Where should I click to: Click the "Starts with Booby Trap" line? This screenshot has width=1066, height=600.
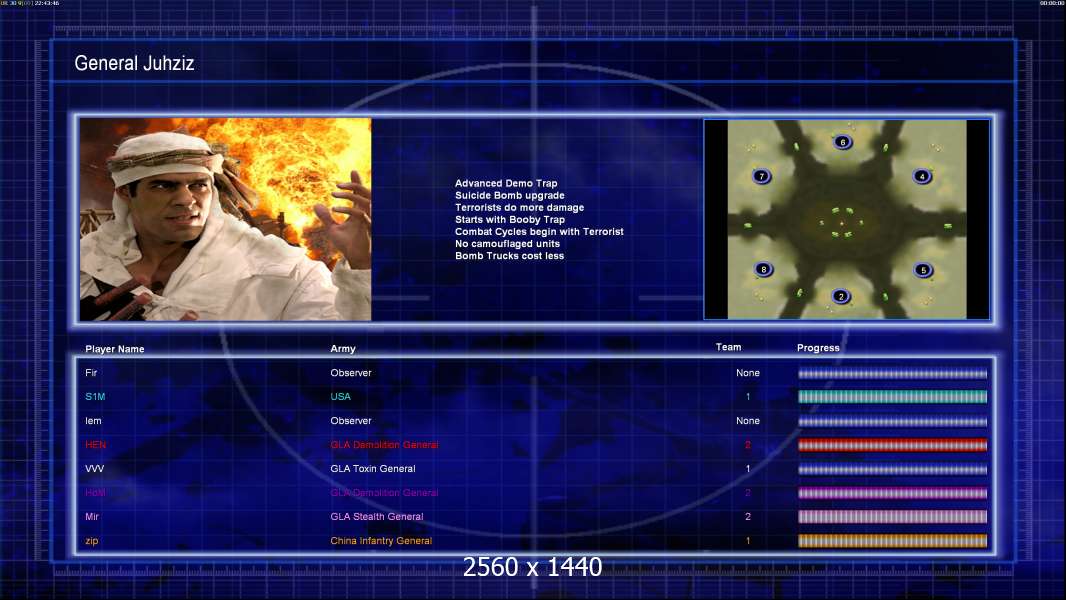coord(510,219)
